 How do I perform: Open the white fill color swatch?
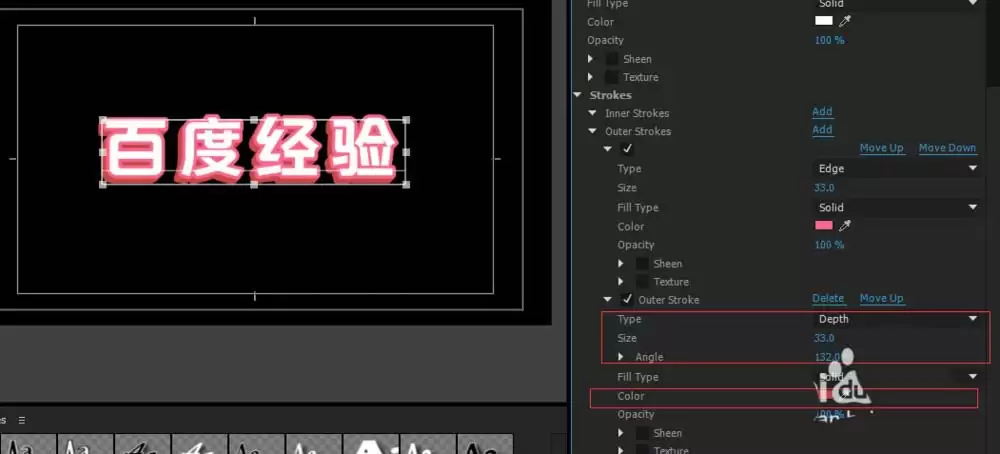823,21
